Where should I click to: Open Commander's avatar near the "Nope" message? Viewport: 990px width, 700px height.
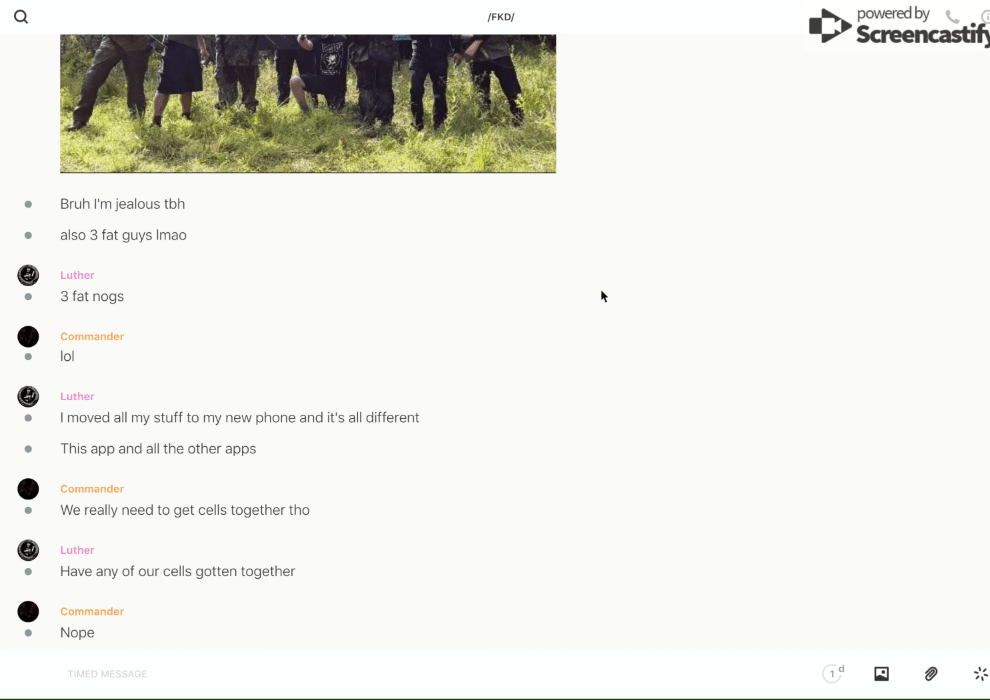28,612
